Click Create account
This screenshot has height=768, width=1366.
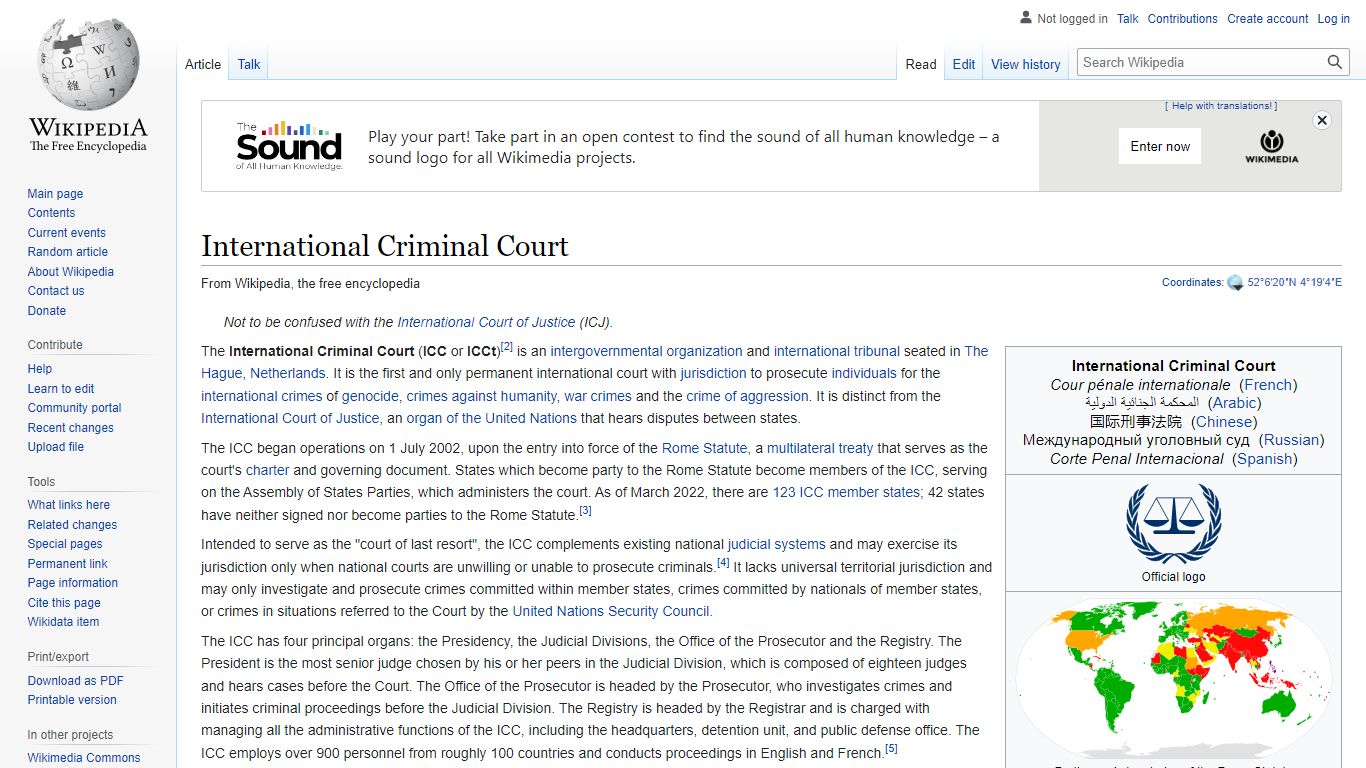1268,19
